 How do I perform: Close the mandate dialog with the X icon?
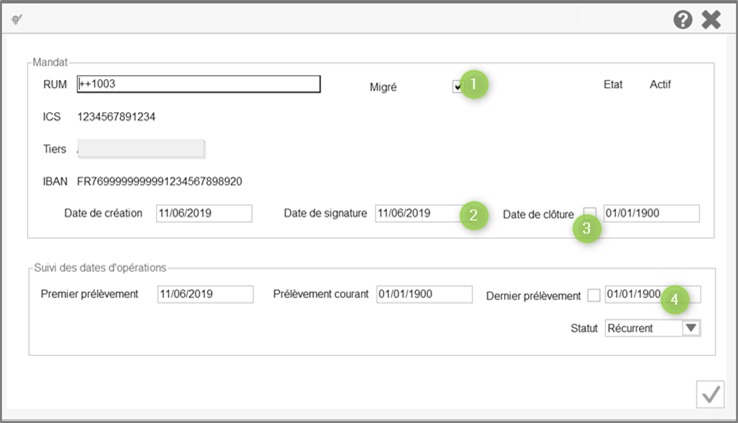(x=712, y=19)
